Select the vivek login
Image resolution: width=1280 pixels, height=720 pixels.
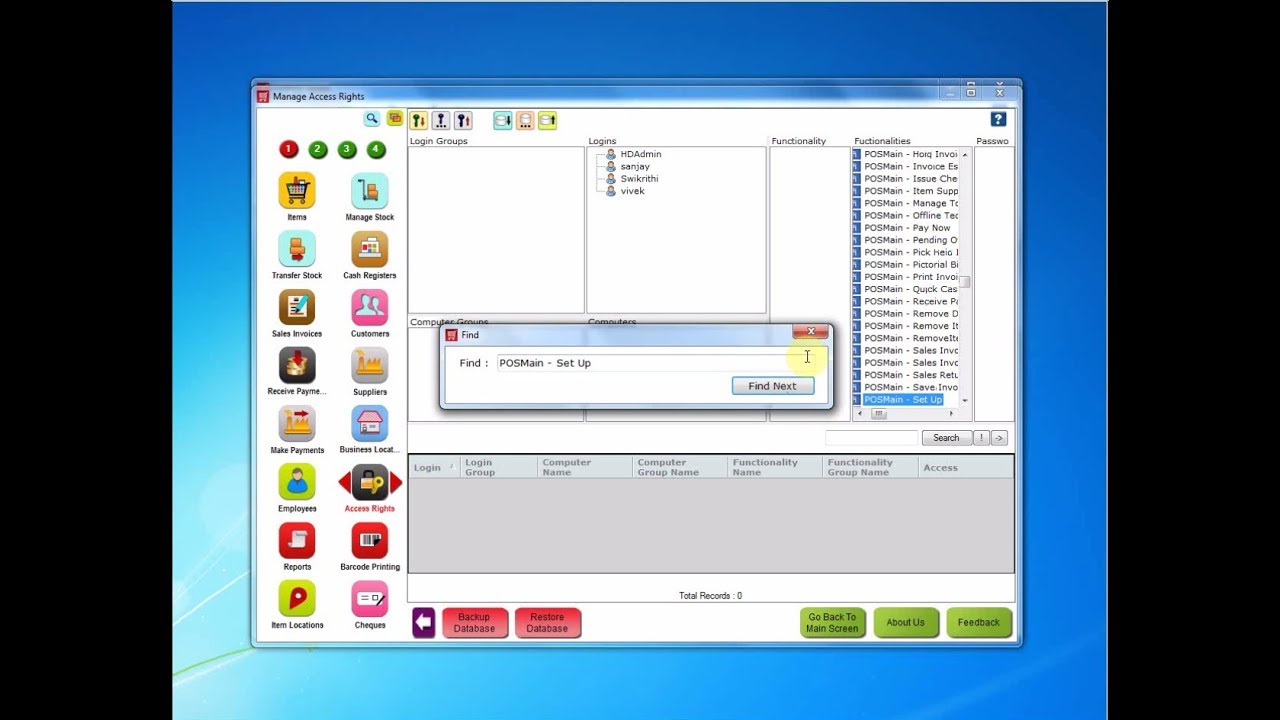632,191
